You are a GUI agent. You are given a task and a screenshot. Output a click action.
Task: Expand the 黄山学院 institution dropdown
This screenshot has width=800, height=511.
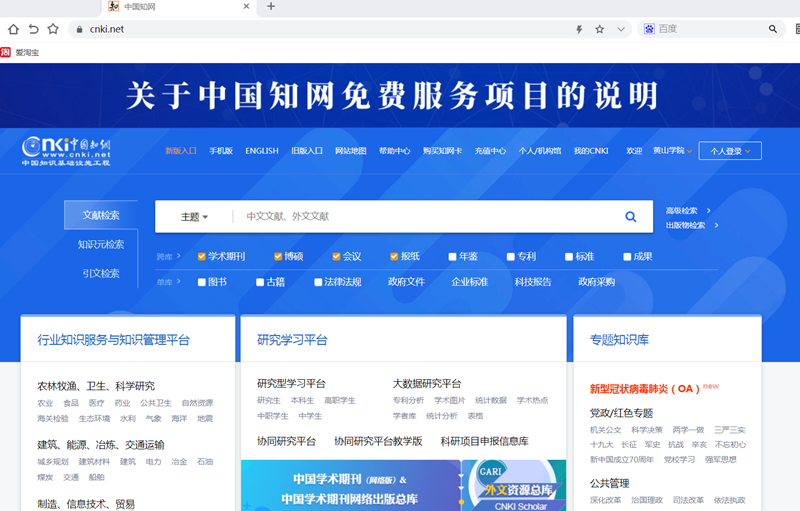672,151
